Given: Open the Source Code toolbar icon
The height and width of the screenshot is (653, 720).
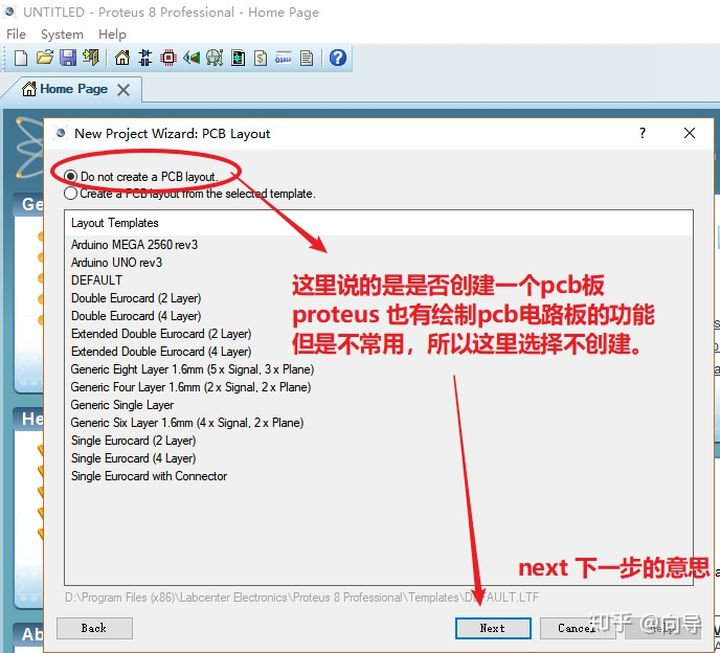Looking at the screenshot, I should coord(283,58).
